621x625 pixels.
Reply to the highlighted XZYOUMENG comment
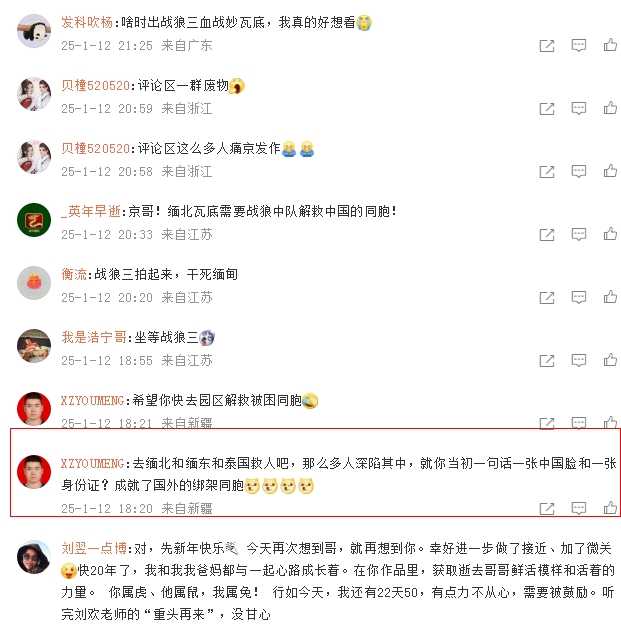(578, 508)
